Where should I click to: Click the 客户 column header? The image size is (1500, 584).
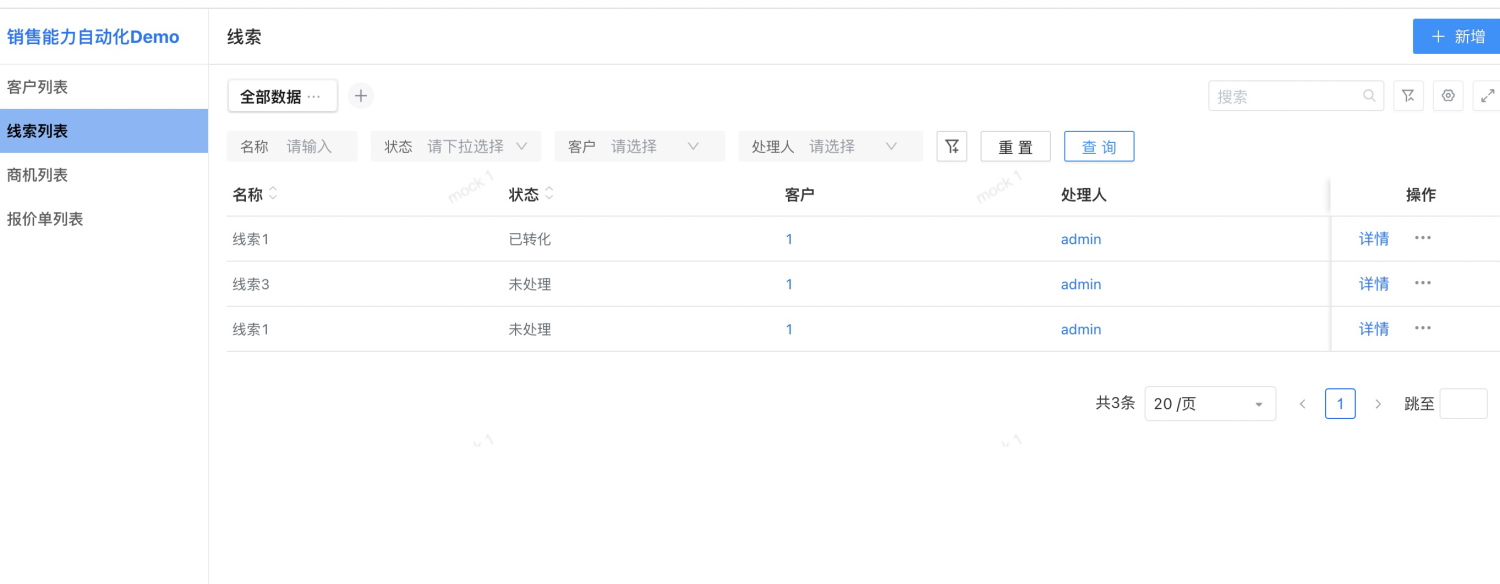[799, 194]
